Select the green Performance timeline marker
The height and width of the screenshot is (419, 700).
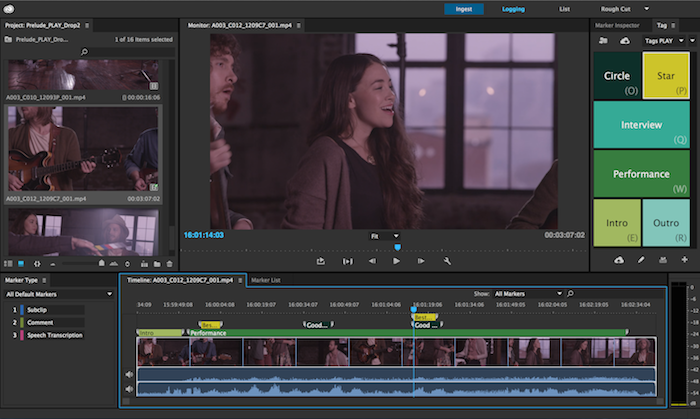click(x=407, y=333)
